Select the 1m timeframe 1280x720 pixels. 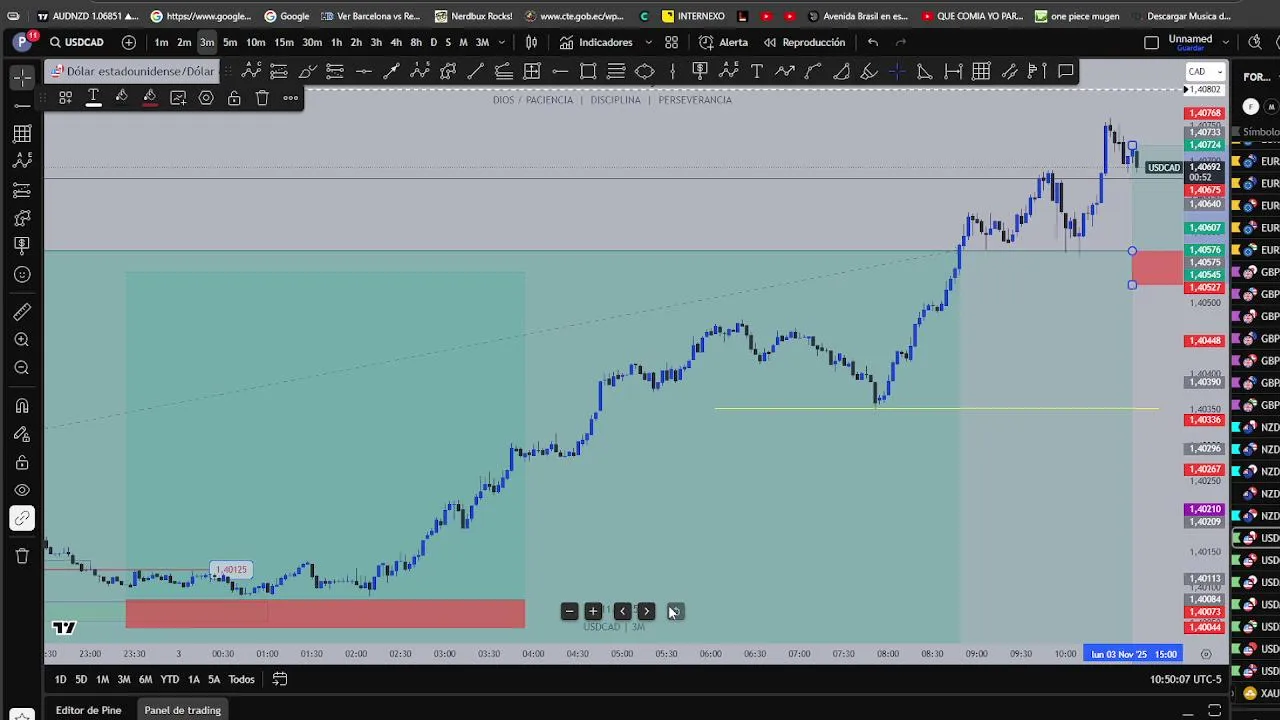[x=161, y=42]
